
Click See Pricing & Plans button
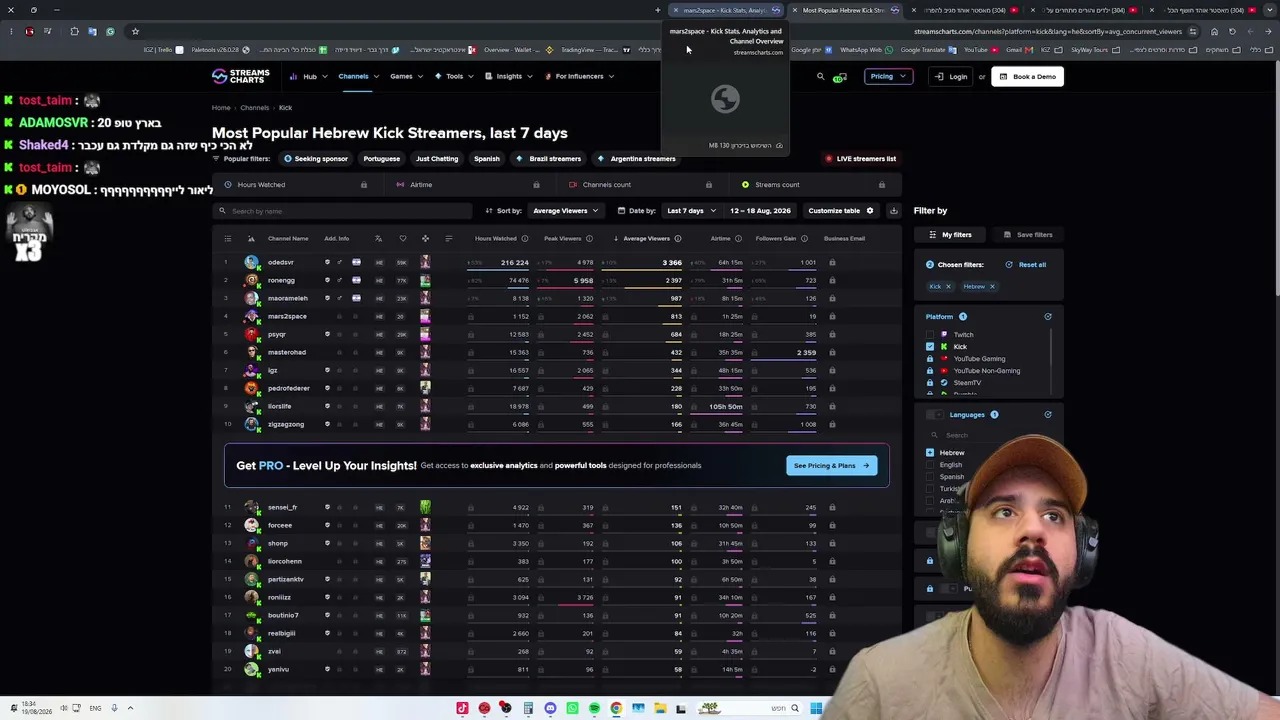coord(831,465)
